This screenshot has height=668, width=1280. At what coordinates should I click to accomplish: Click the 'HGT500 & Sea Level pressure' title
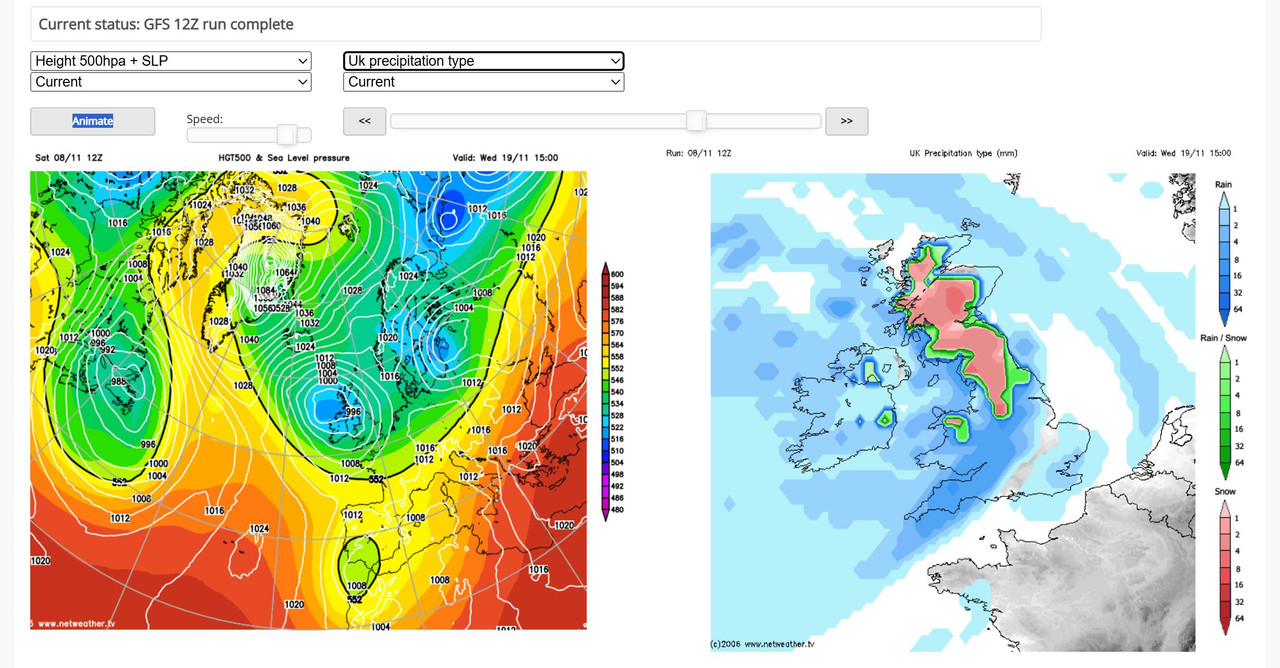[x=284, y=158]
